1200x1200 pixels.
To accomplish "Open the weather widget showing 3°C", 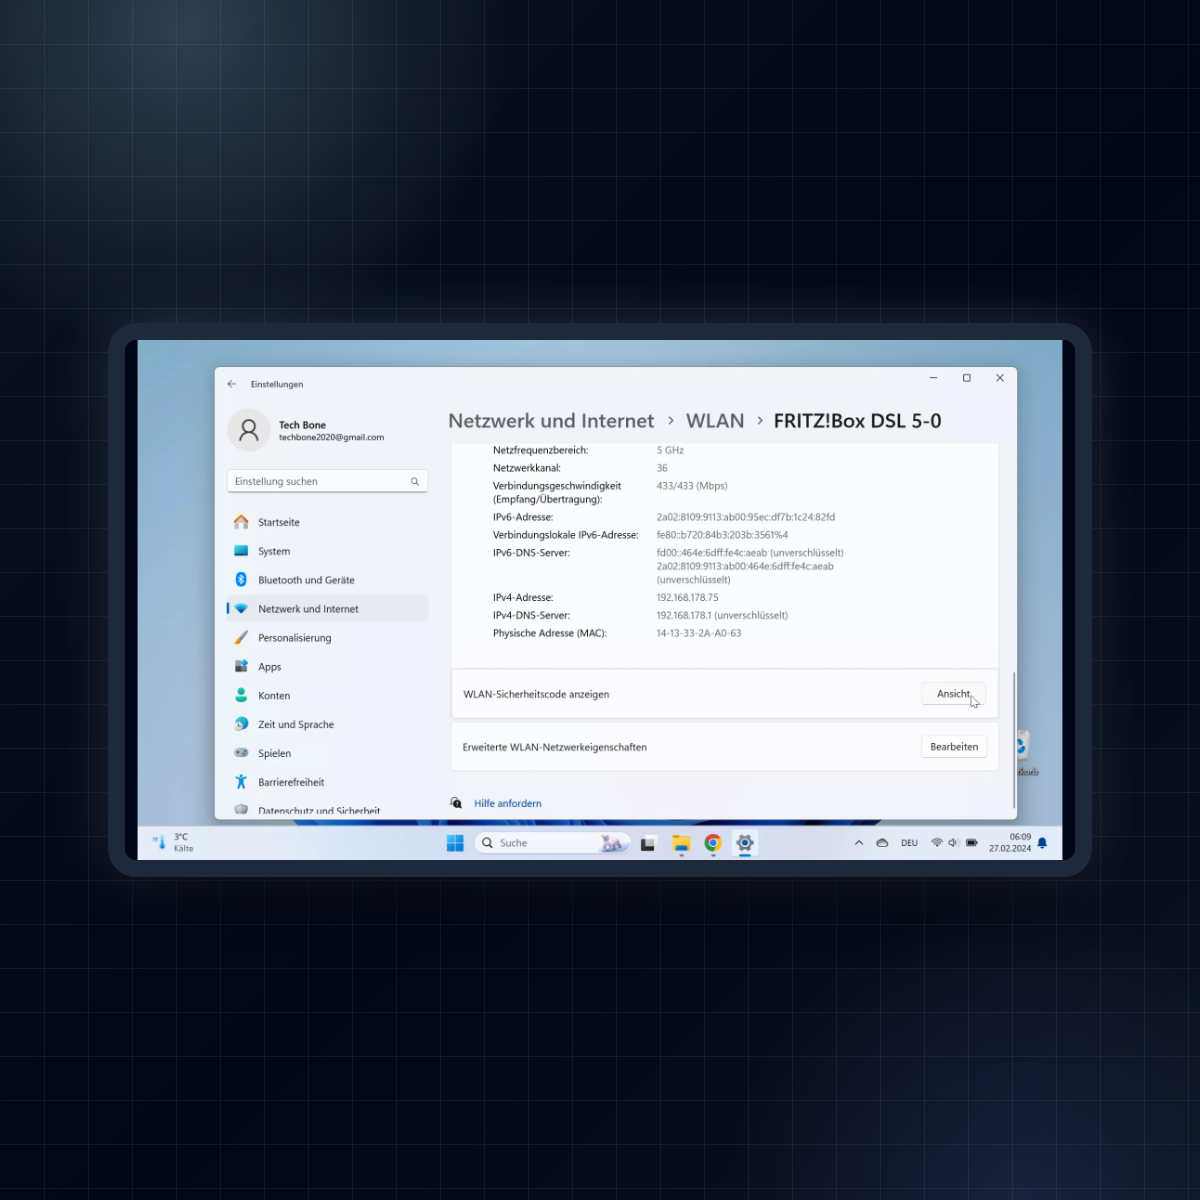I will (x=173, y=843).
